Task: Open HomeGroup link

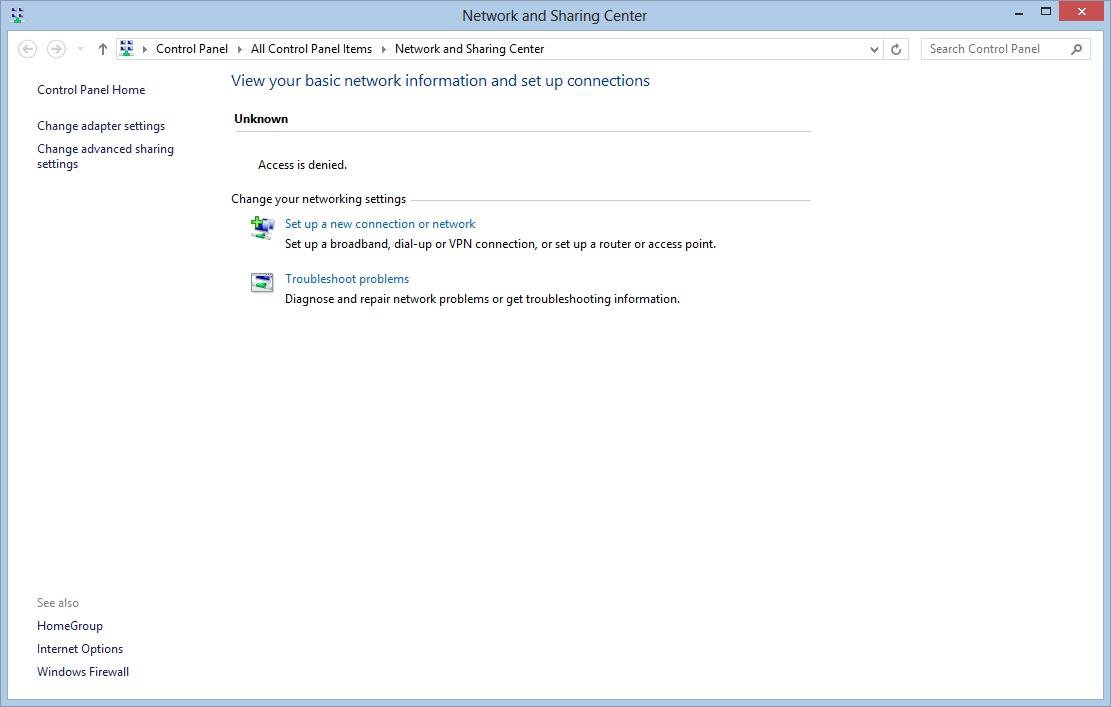Action: [x=69, y=626]
